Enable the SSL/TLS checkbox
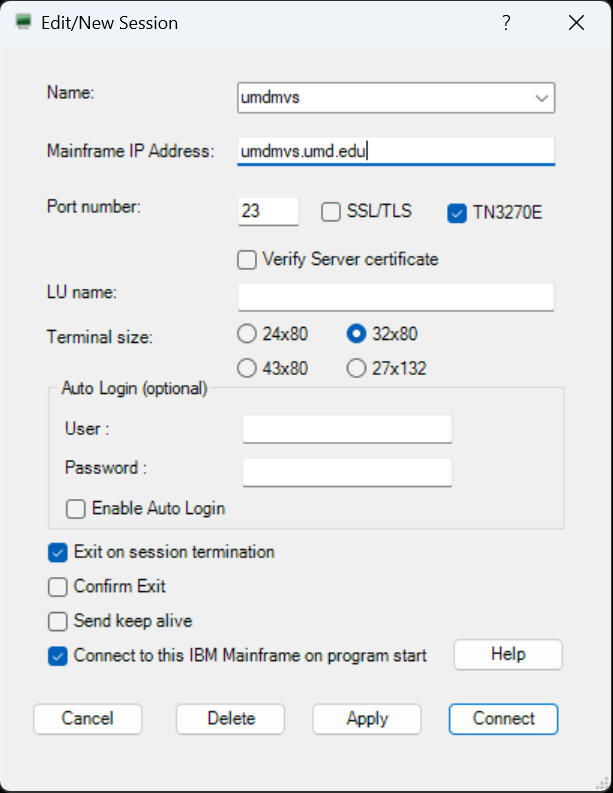Screen dimensions: 613x793 (331, 212)
